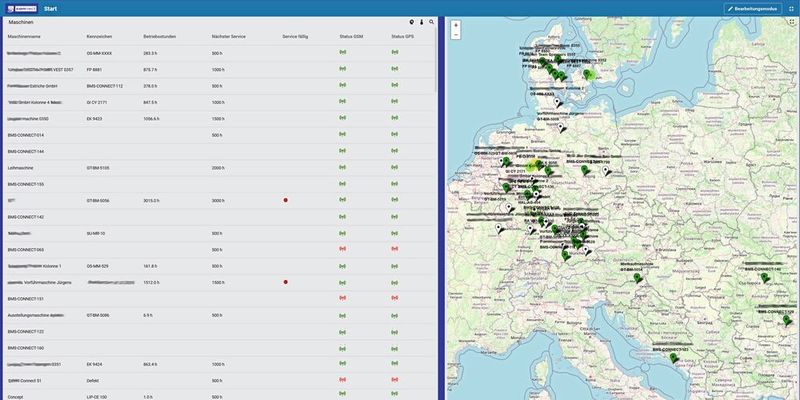Click the Bearbeitungsmodus button

753,9
